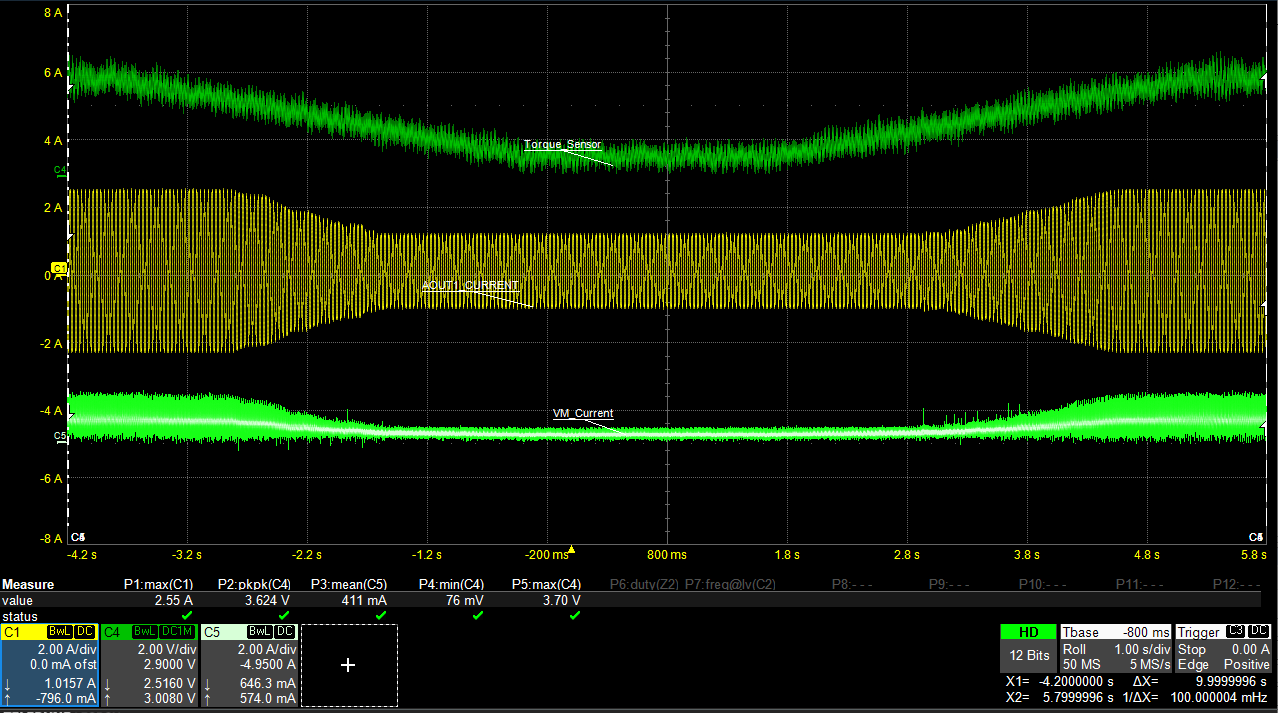Viewport: 1278px width, 713px height.
Task: Click the HD 12 Bits indicator
Action: click(x=1027, y=646)
